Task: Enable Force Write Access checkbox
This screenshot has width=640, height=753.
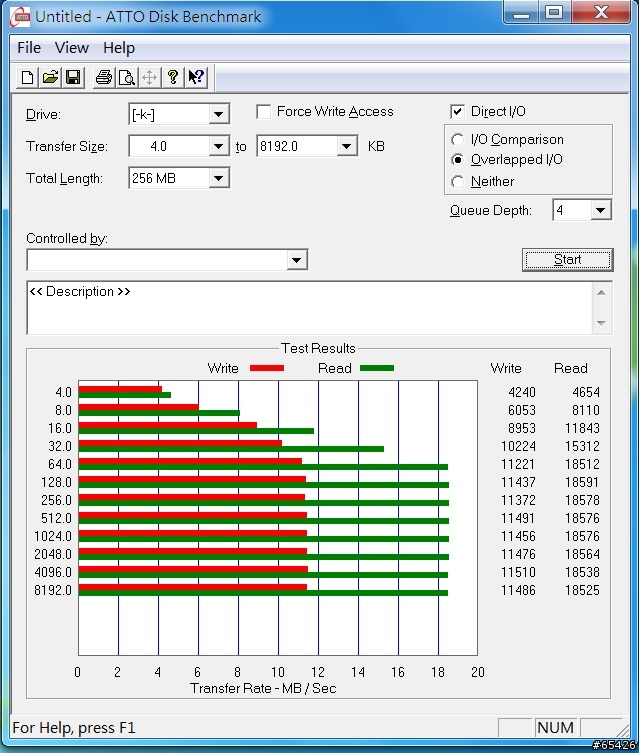Action: [264, 112]
